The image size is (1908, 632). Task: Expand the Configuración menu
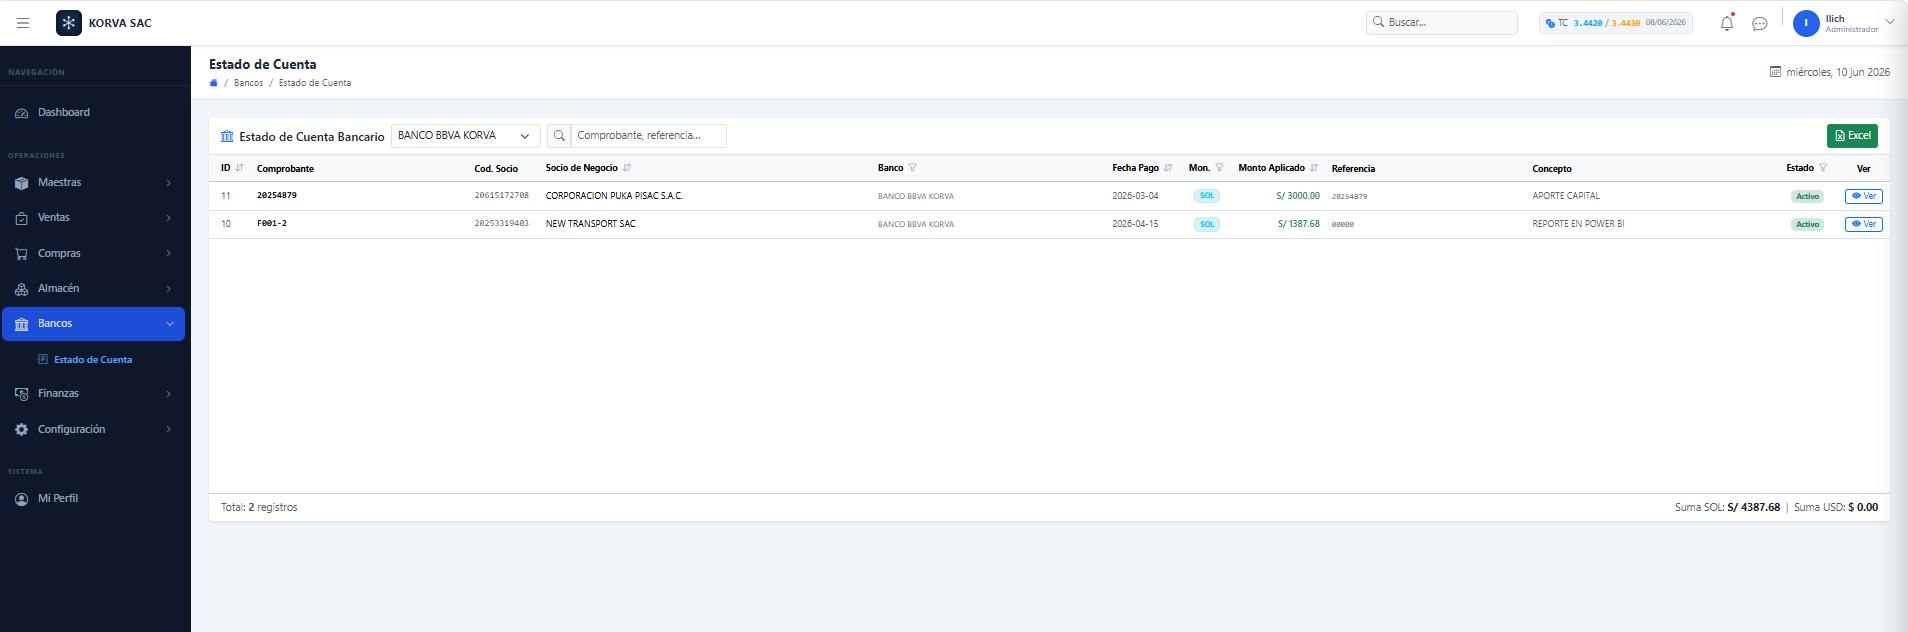(95, 430)
